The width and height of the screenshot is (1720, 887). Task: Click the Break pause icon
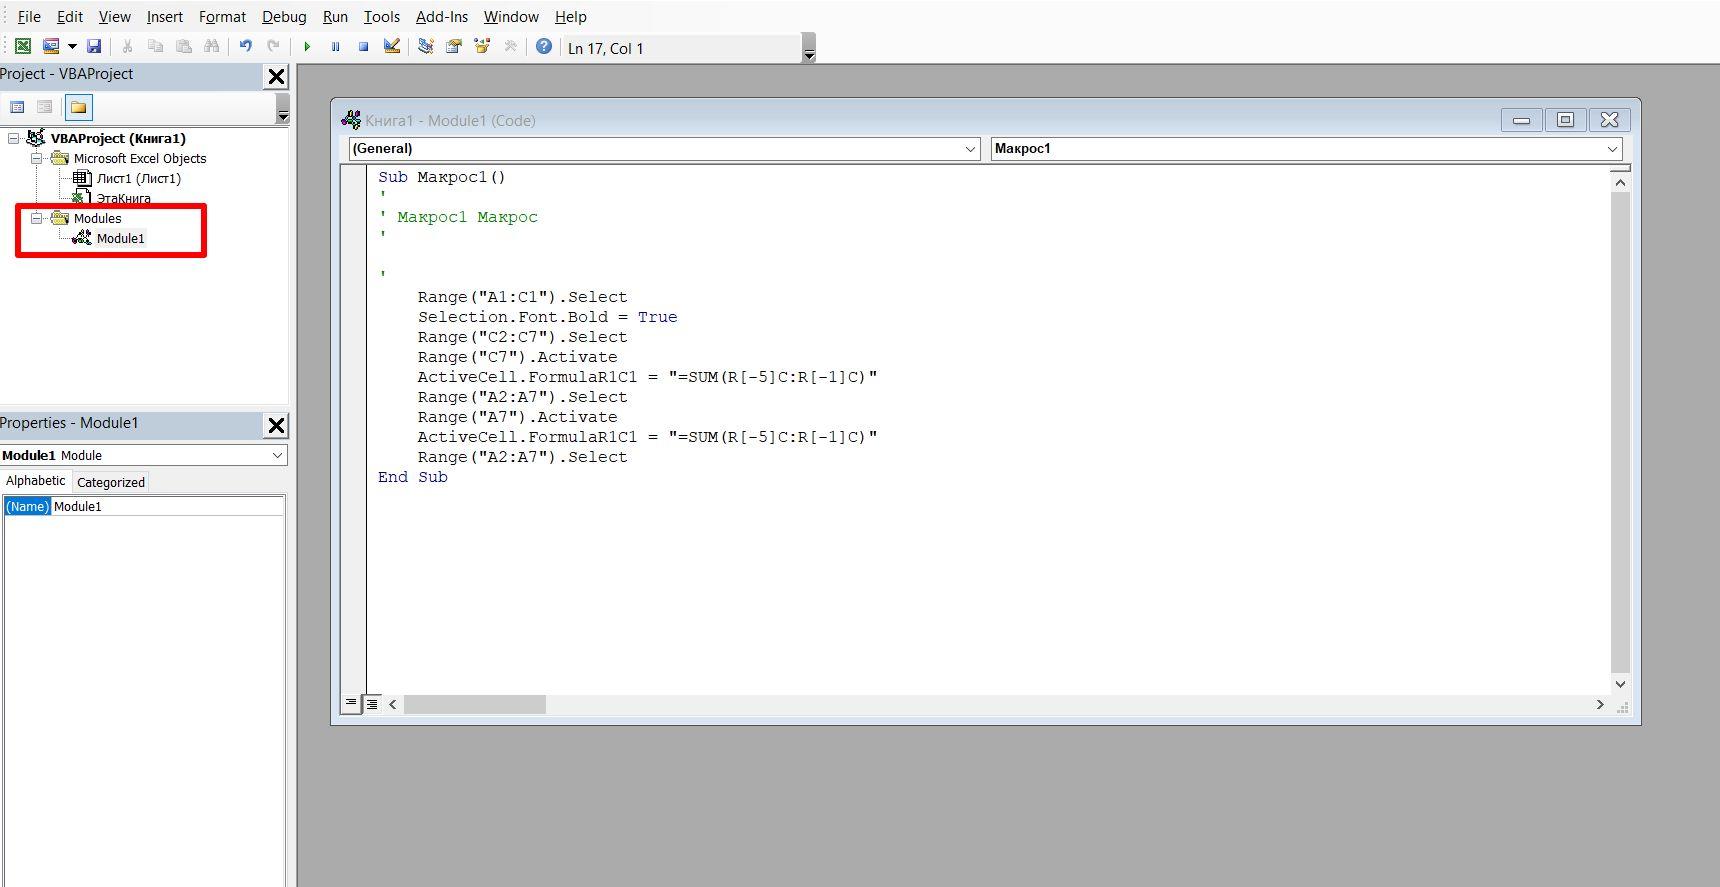[x=335, y=46]
